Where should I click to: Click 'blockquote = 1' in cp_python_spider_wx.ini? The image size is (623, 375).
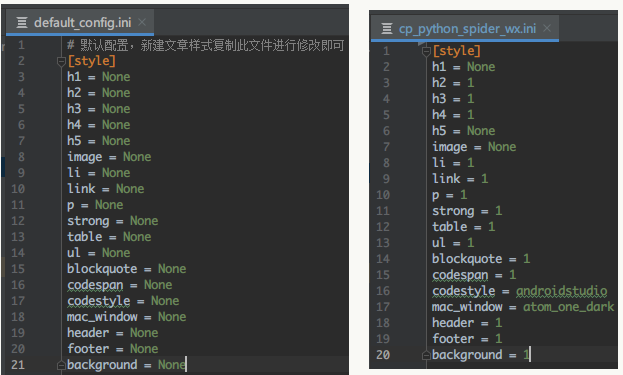481,259
